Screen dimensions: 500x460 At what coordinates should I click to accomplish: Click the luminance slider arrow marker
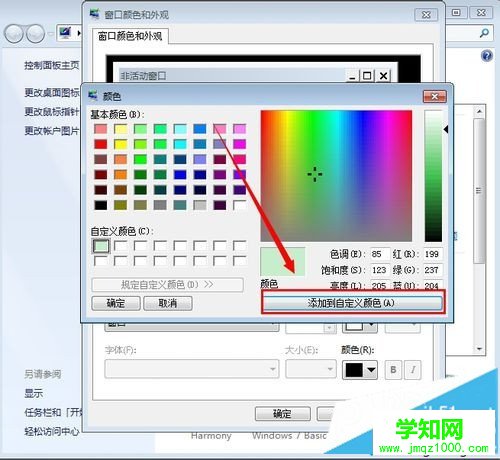446,129
